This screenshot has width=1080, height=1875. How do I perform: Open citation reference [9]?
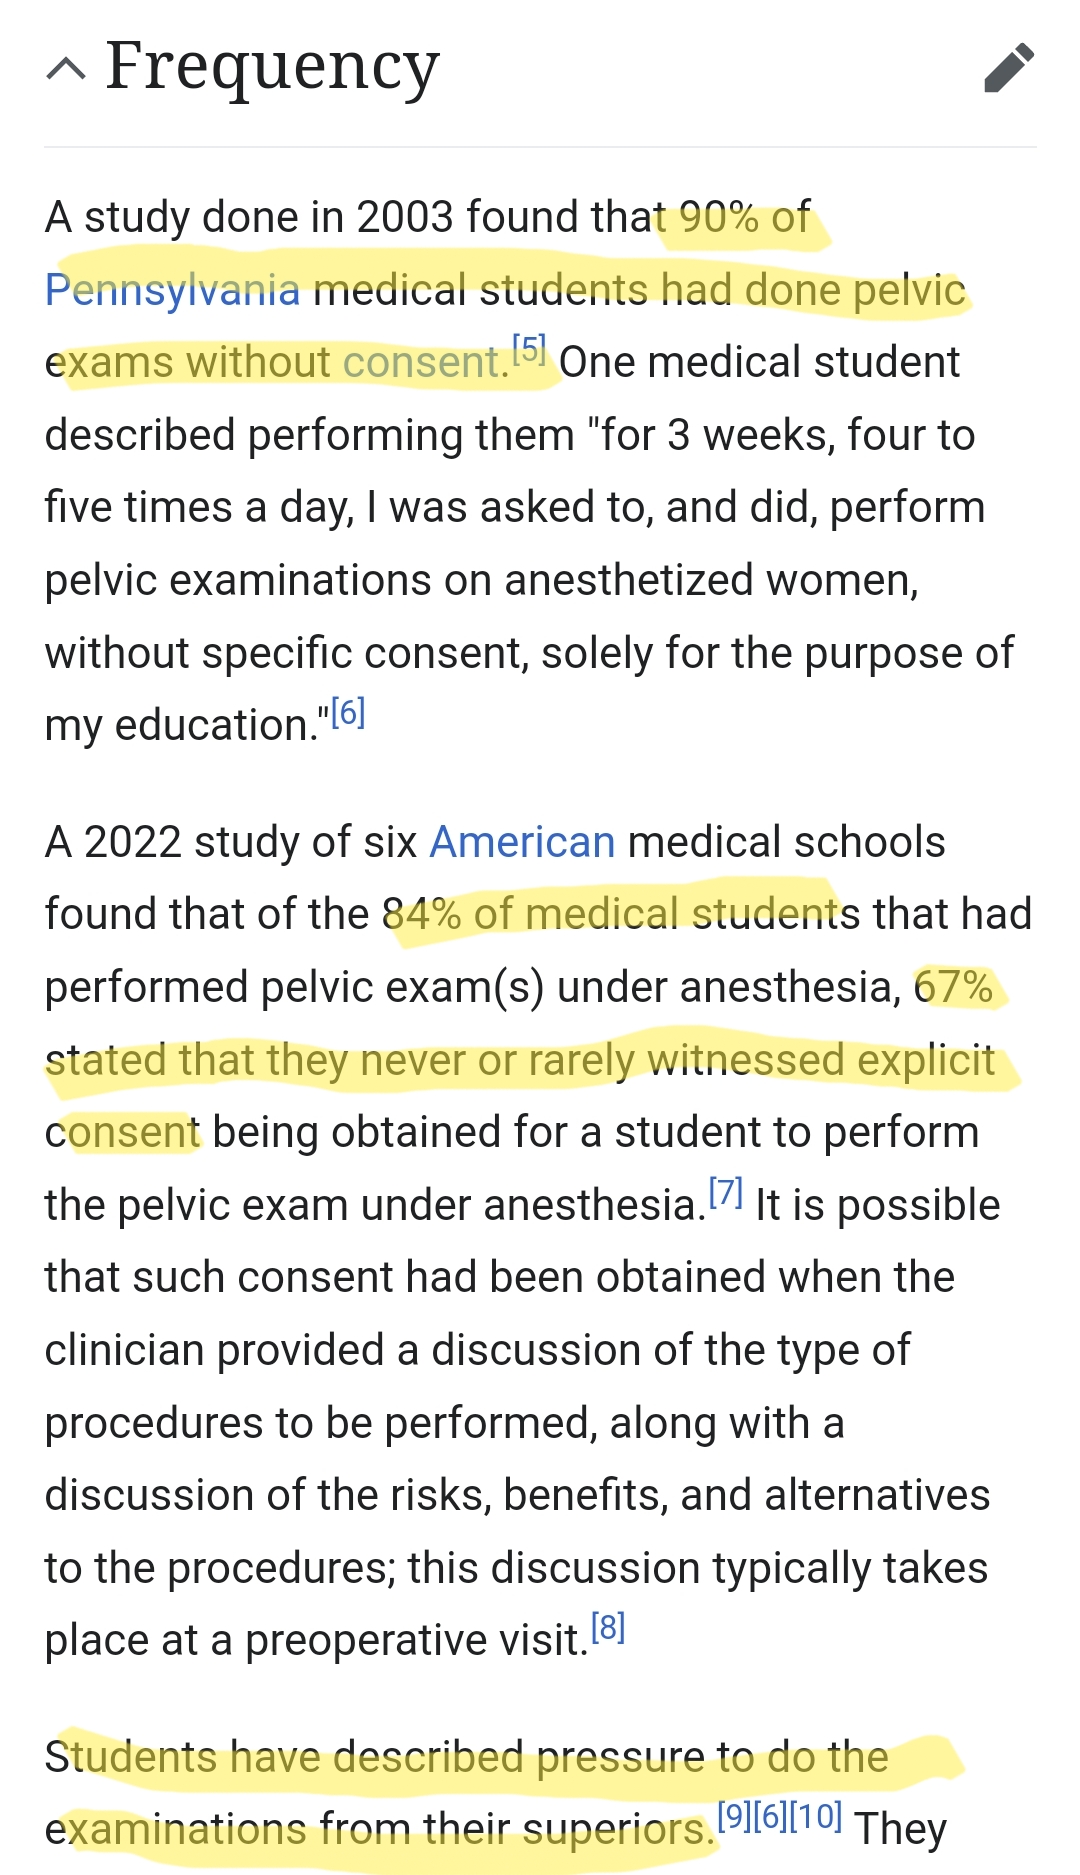[735, 1816]
